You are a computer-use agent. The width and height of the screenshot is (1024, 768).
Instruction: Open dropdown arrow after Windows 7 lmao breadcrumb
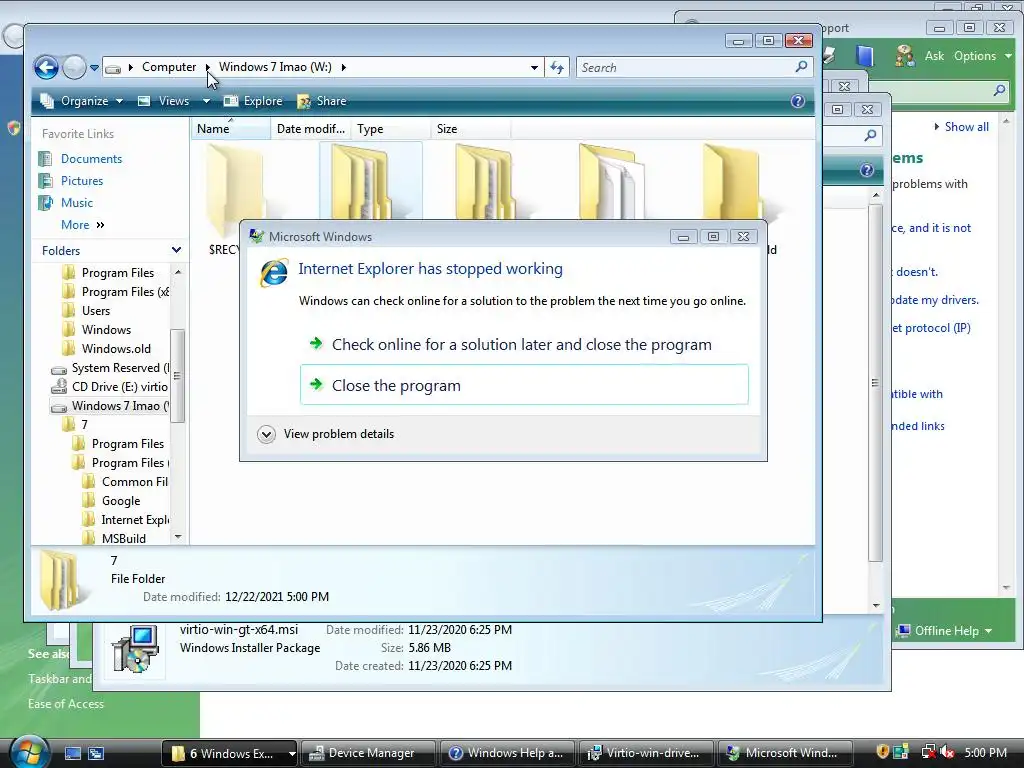tap(344, 67)
